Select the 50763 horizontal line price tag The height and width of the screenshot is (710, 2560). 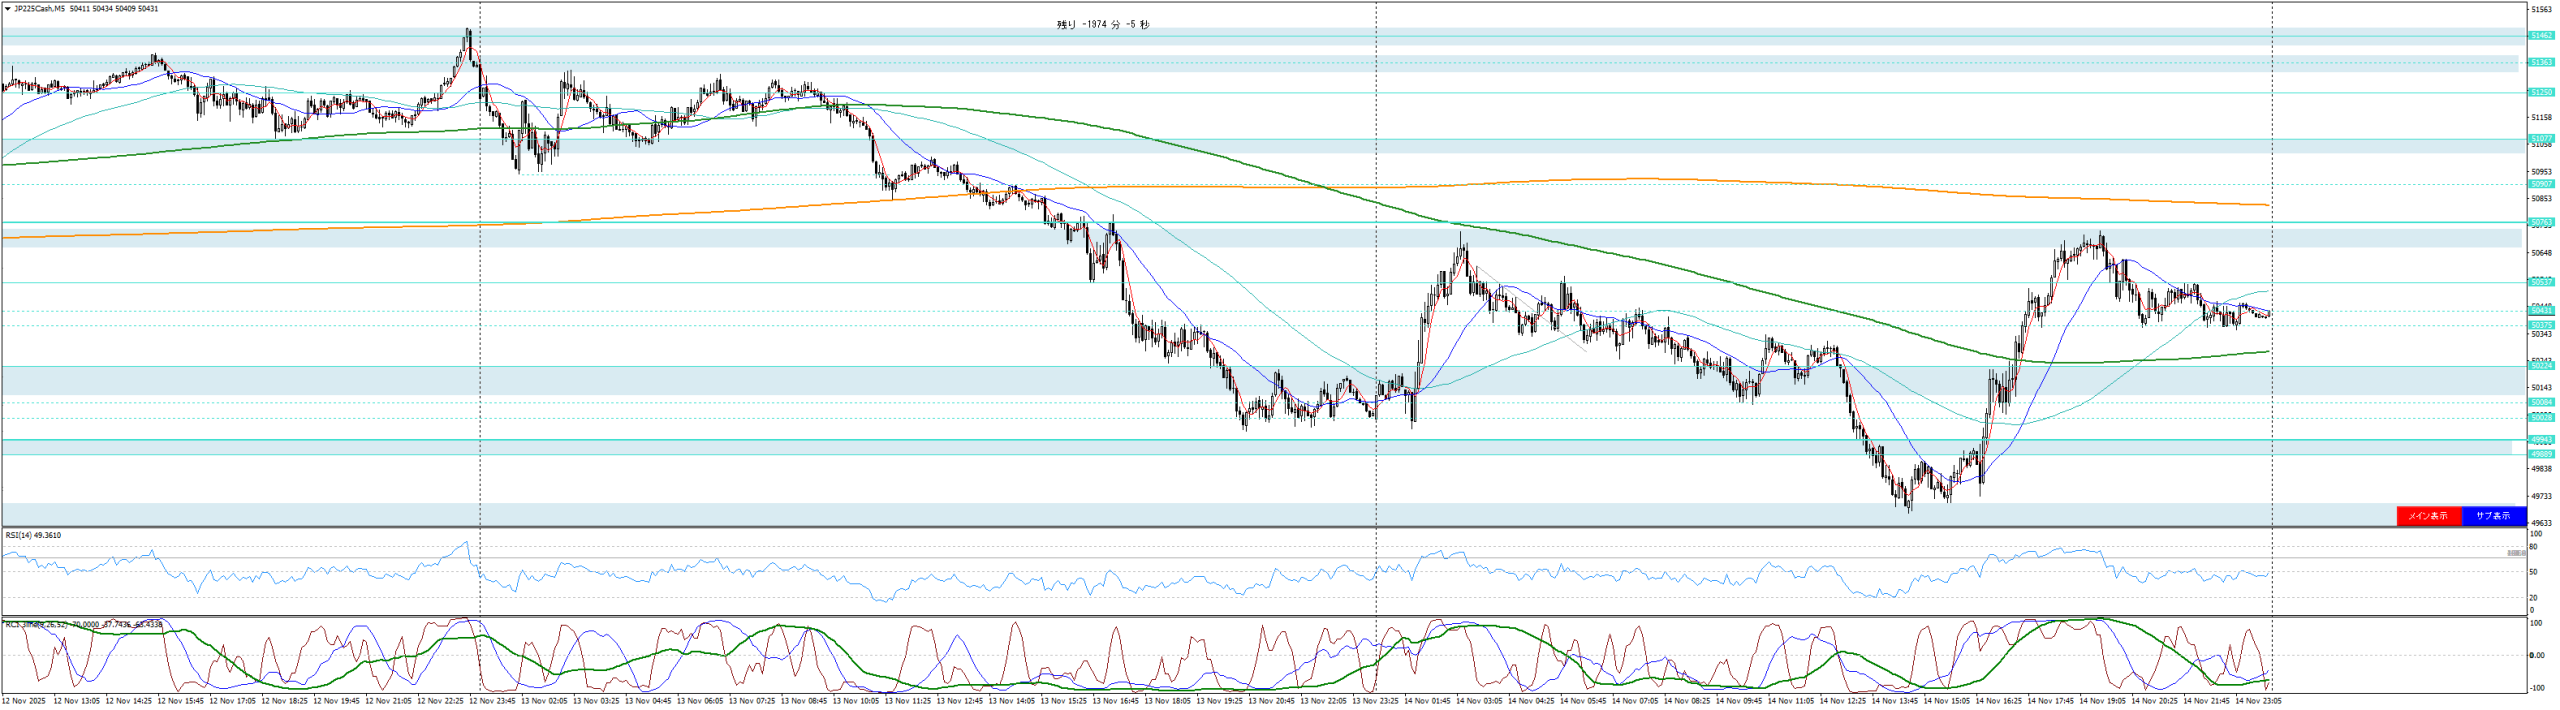(2541, 222)
